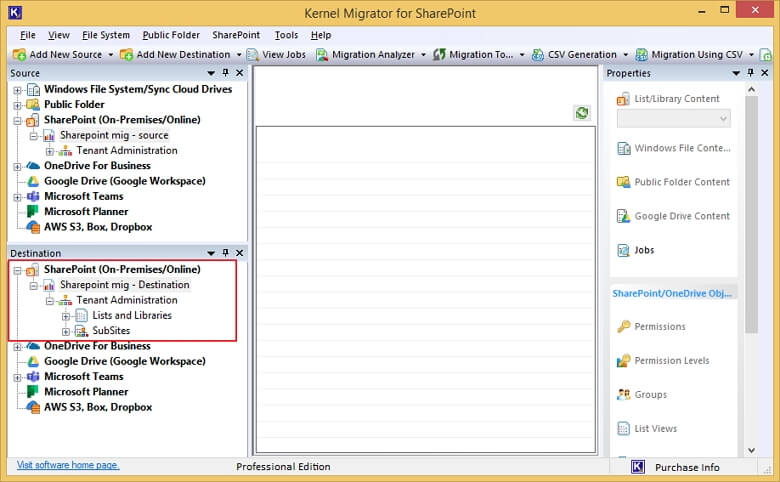Open the Migration Analyzer dropdown arrow
This screenshot has width=780, height=482.
click(423, 55)
